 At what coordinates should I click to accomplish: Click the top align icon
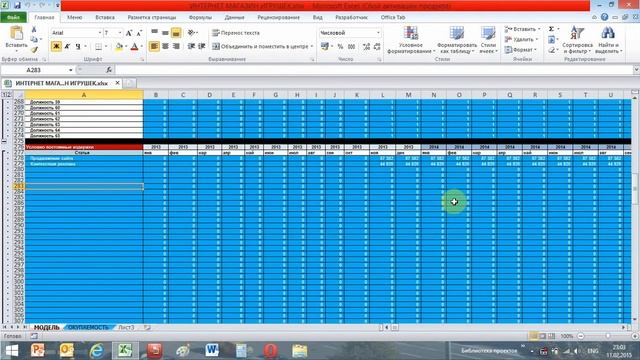tap(154, 32)
